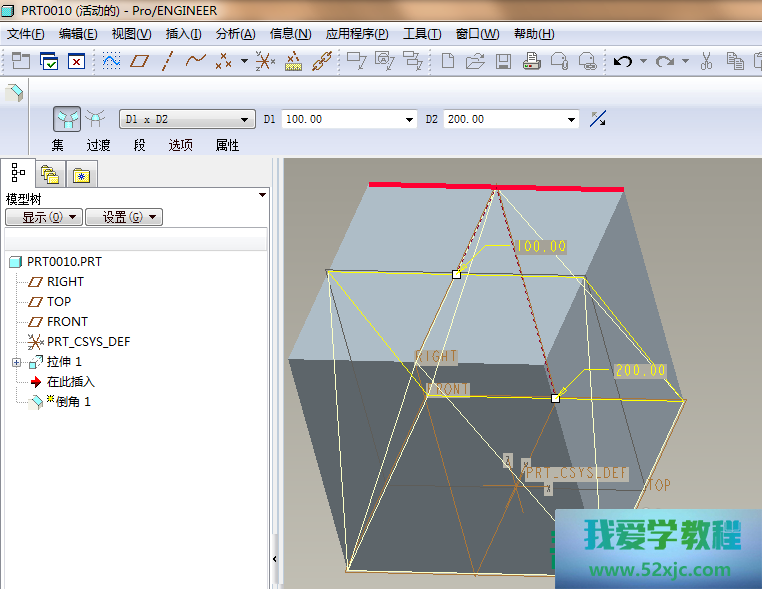Click the Undo arrow icon

point(623,61)
